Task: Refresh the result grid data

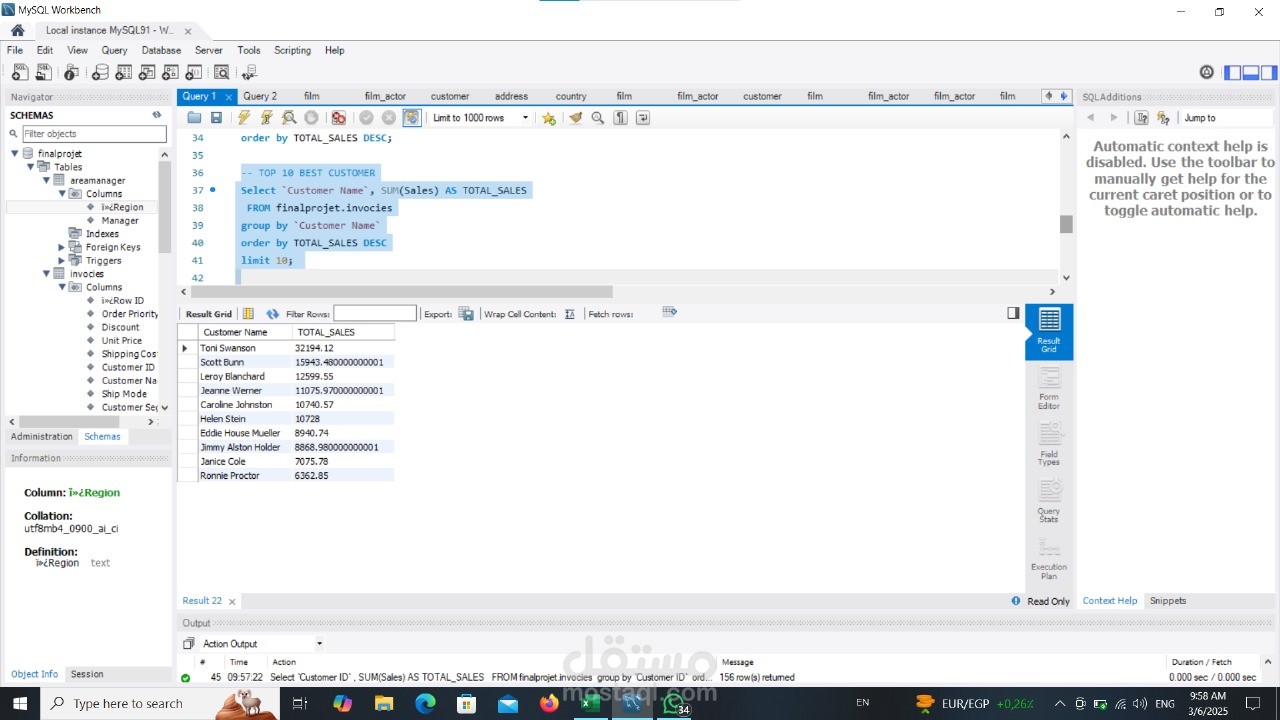Action: point(272,314)
